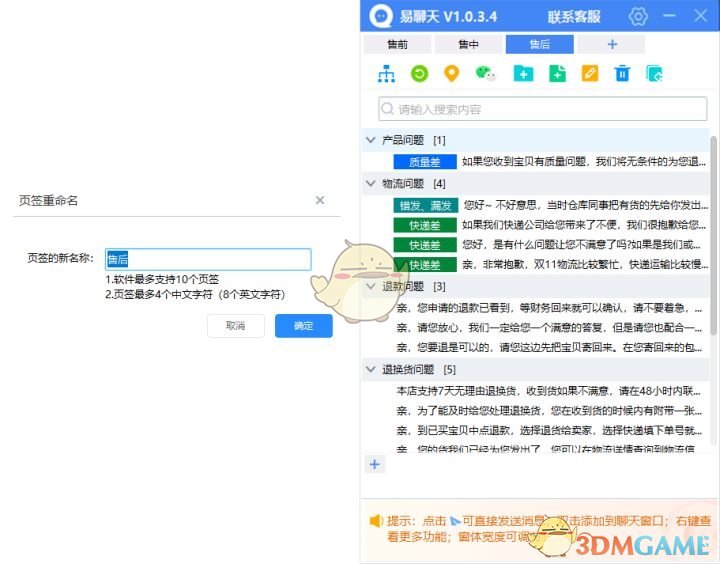Collapse the 产品问题 category

[371, 140]
